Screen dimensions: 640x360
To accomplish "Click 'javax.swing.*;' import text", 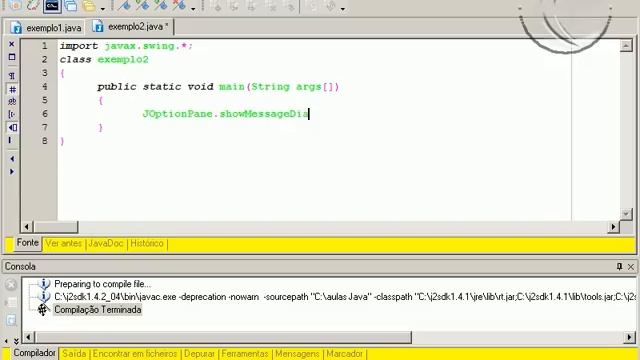I will [149, 46].
